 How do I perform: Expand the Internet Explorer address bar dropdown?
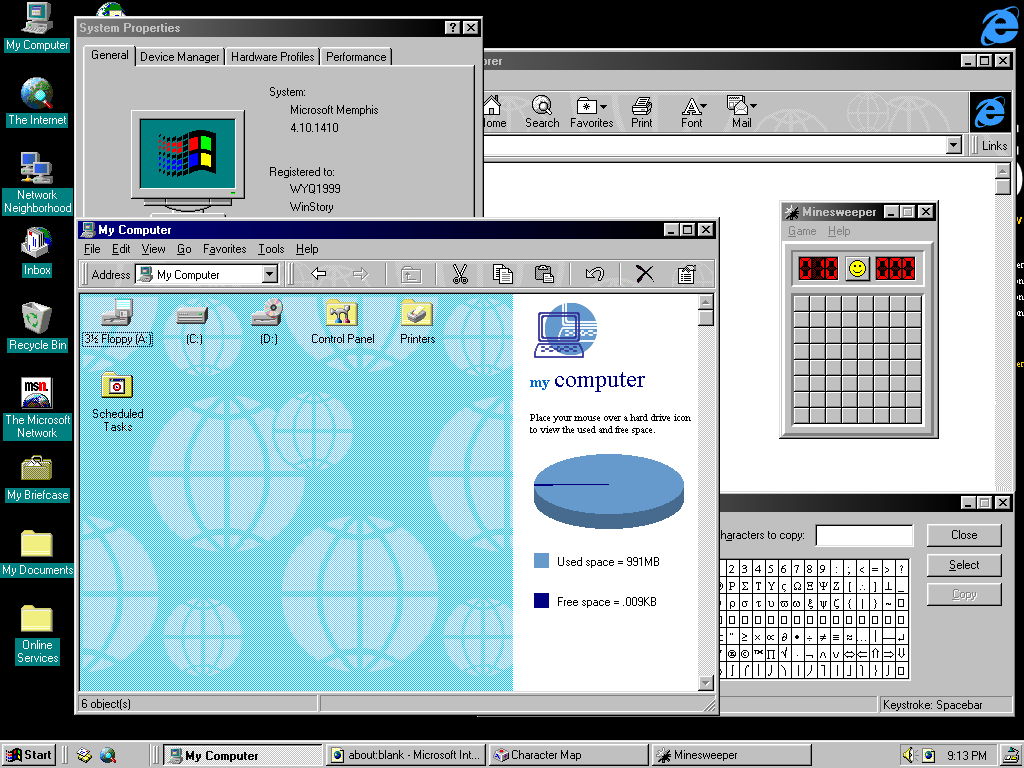click(953, 145)
